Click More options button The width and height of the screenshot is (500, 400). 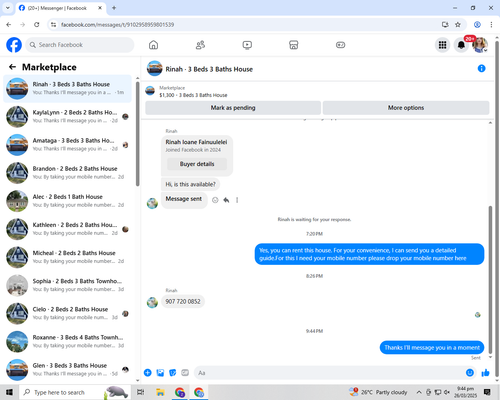[406, 108]
